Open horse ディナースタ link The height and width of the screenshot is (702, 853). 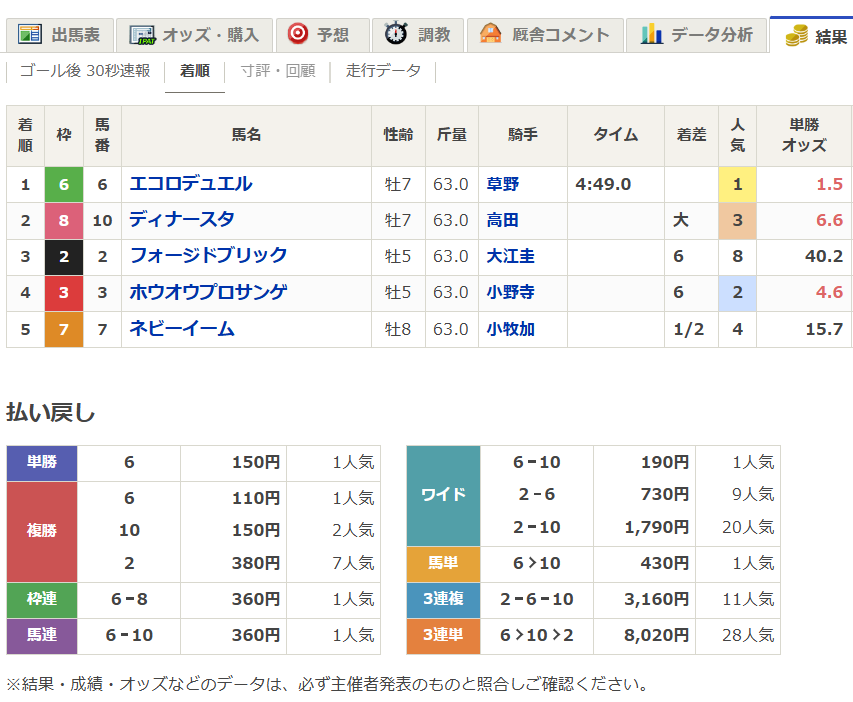click(182, 220)
